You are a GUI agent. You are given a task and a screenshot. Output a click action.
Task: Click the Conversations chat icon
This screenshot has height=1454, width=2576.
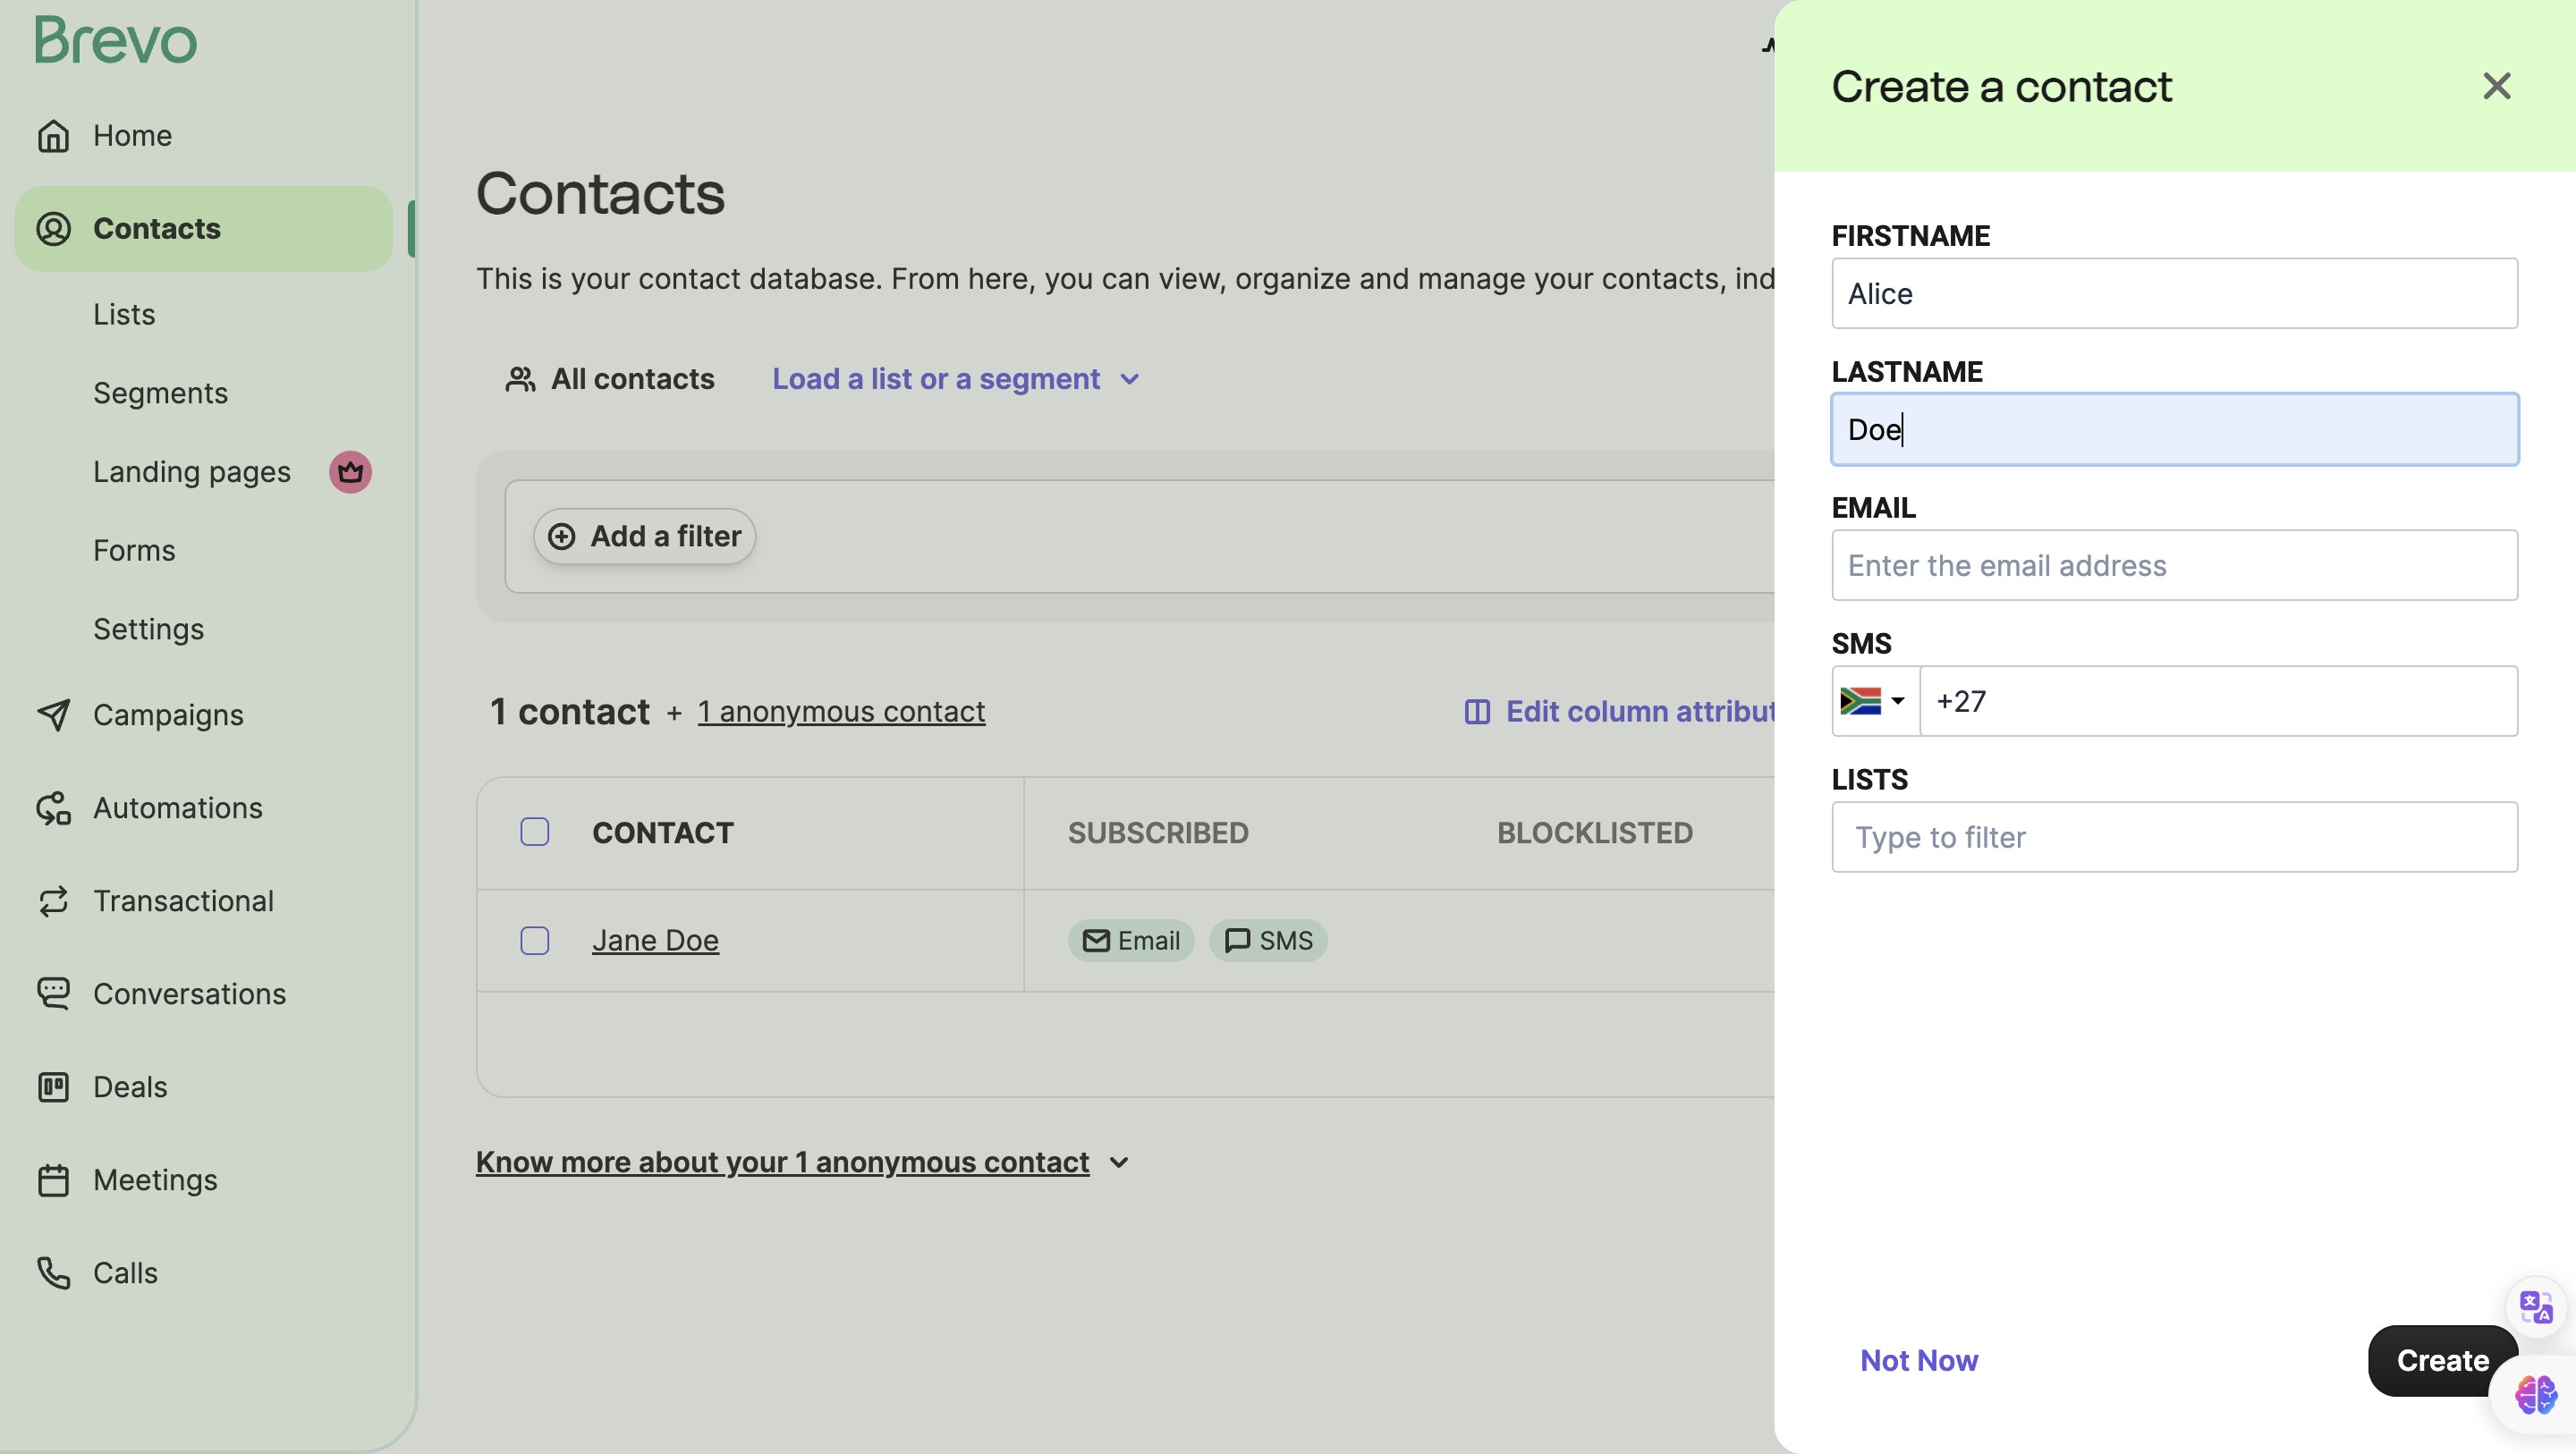coord(53,994)
